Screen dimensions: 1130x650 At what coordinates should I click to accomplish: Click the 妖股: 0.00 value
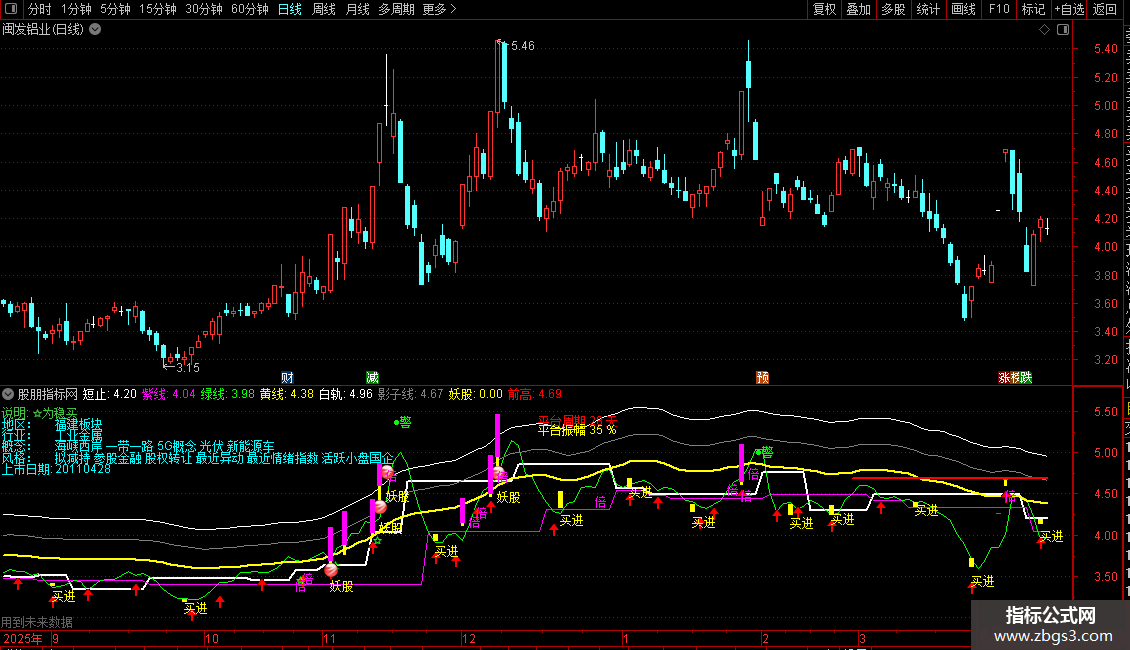pyautogui.click(x=476, y=394)
